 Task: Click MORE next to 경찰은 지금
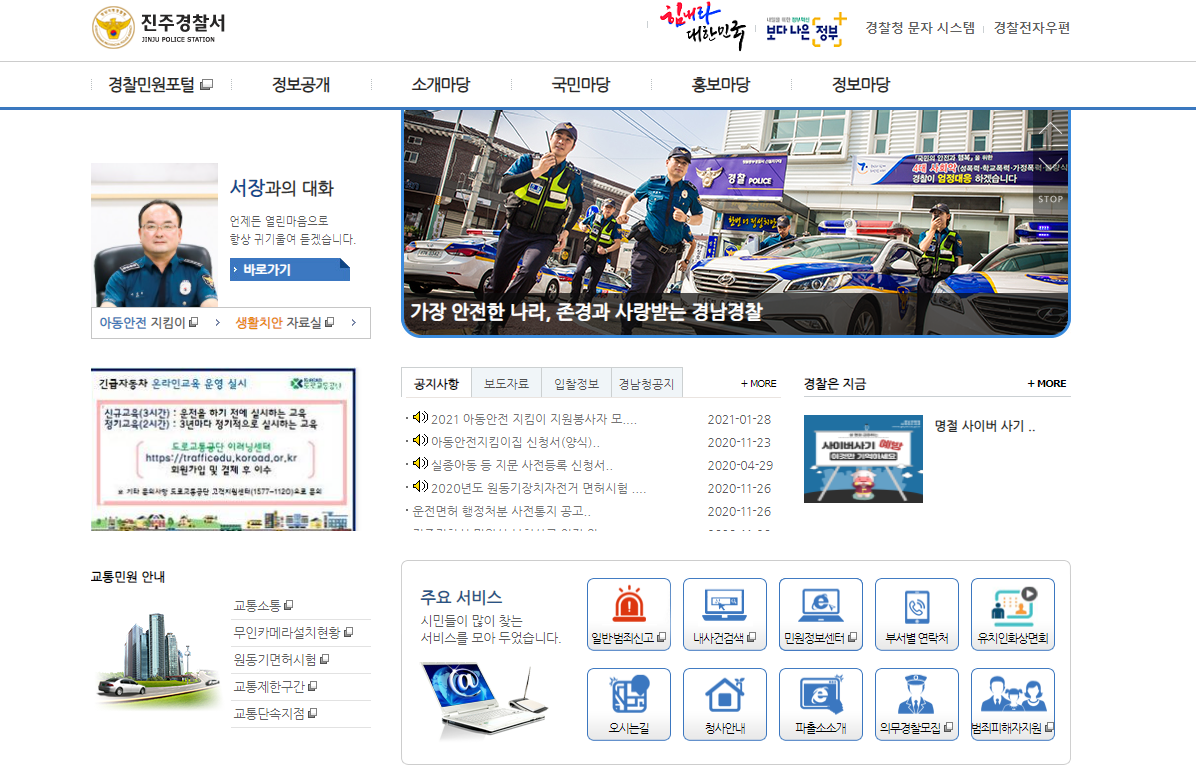click(1046, 384)
